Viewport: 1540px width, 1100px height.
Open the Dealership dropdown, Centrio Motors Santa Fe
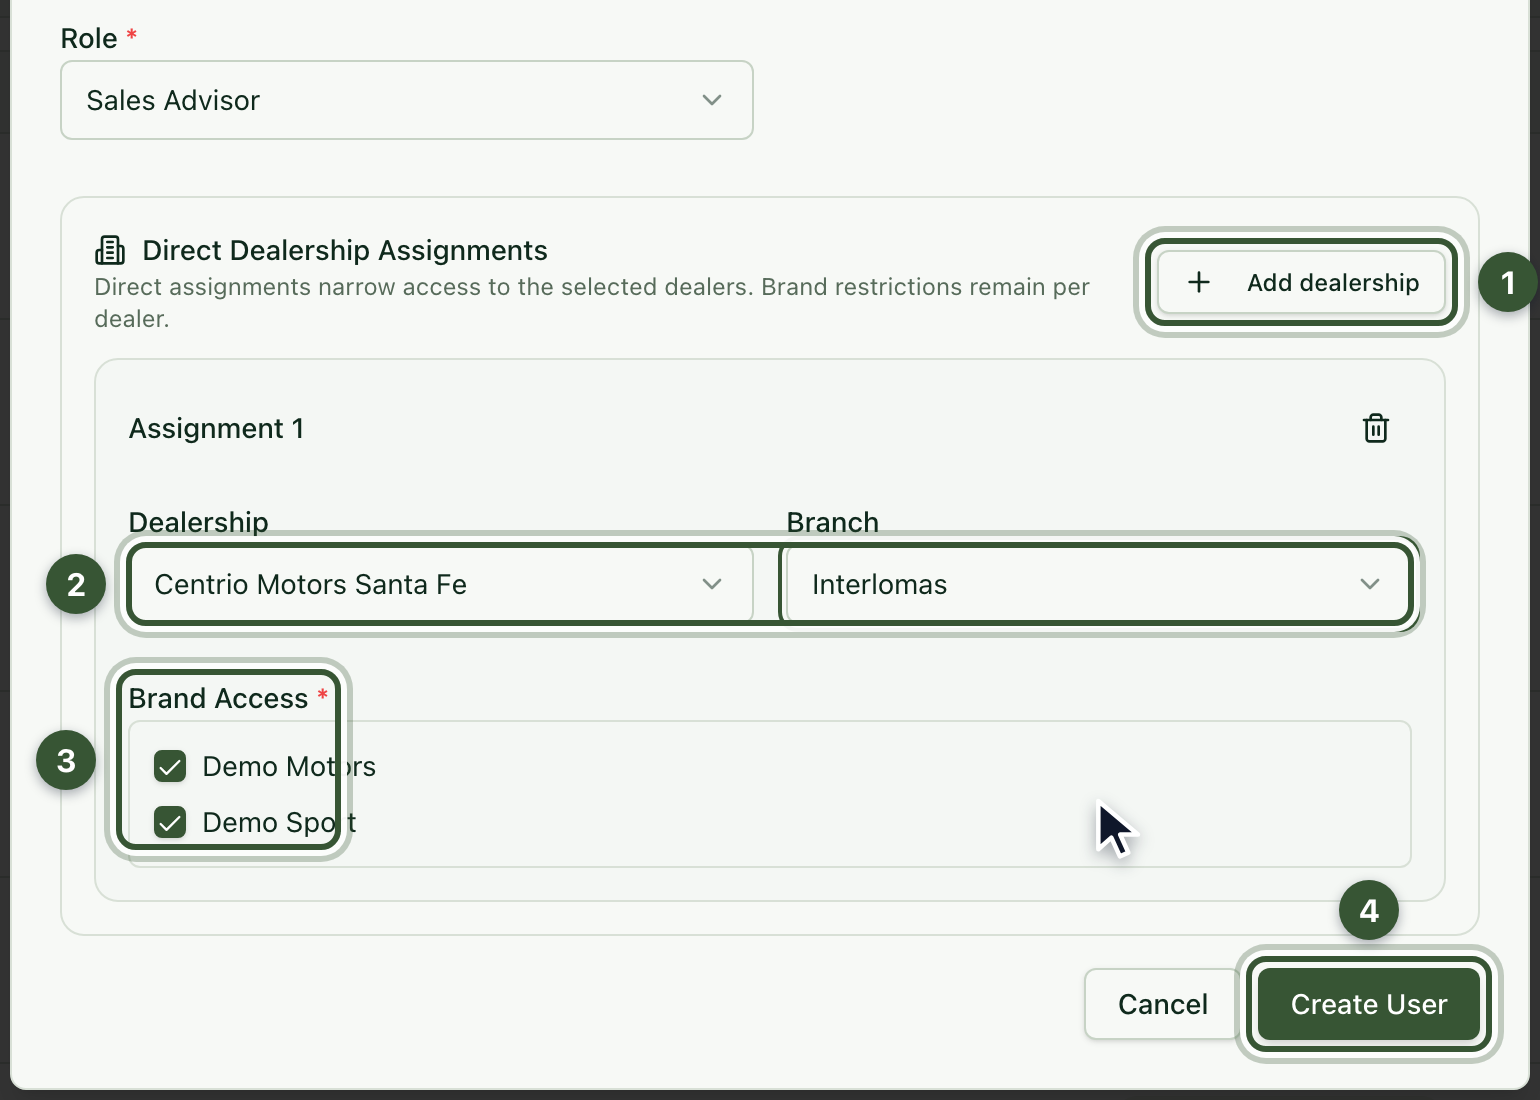(x=441, y=584)
